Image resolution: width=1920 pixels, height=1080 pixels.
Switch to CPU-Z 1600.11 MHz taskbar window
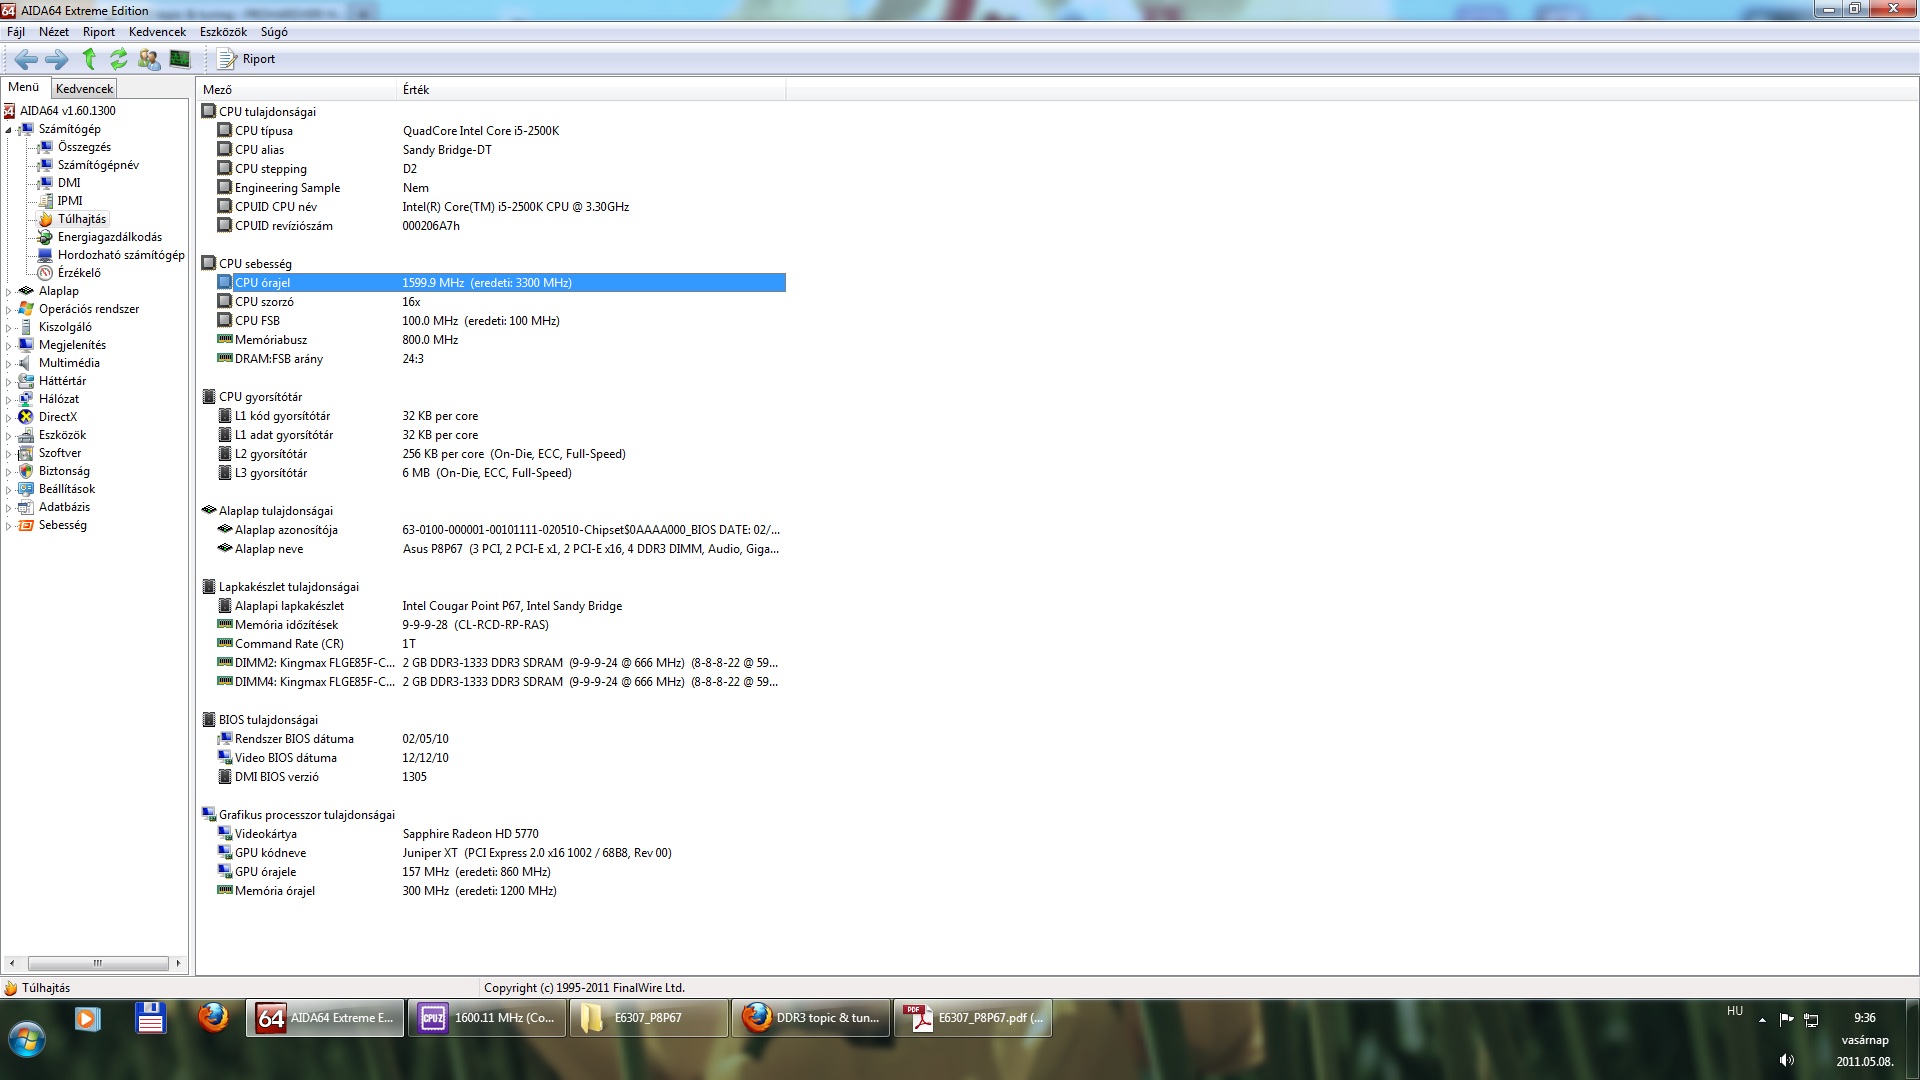[488, 1018]
